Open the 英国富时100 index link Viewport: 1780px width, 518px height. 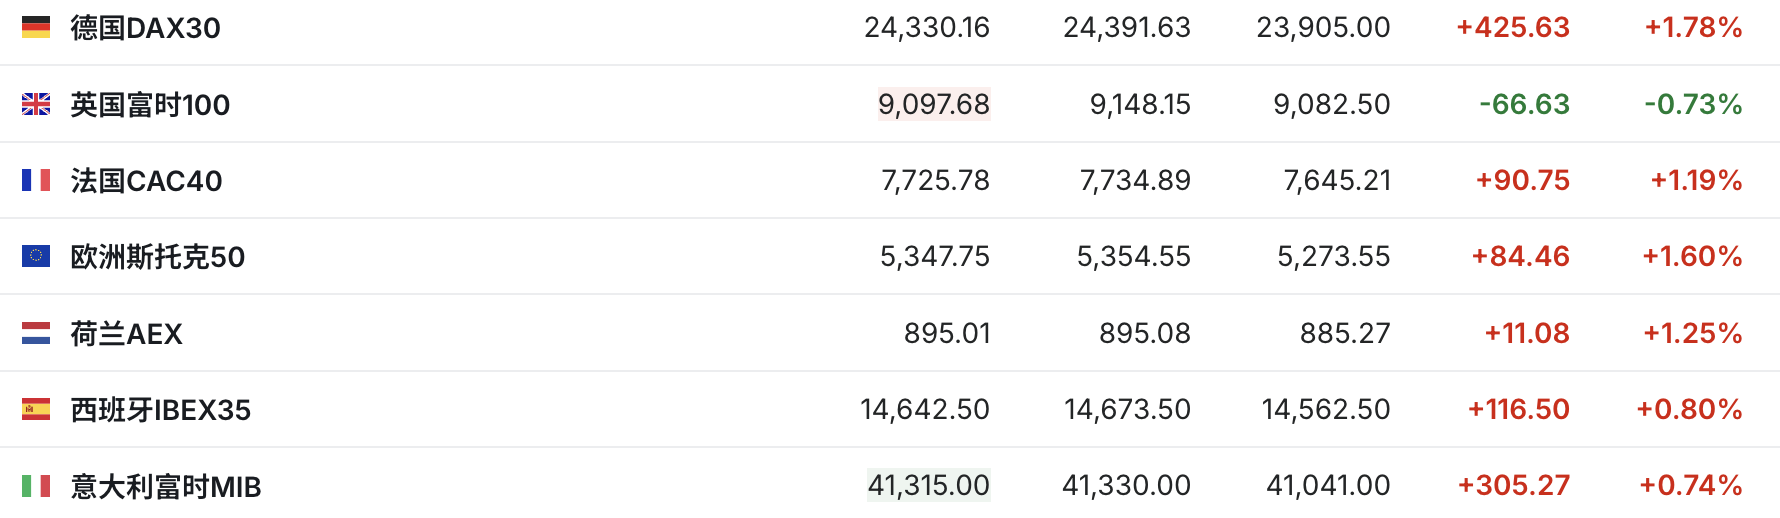(150, 104)
